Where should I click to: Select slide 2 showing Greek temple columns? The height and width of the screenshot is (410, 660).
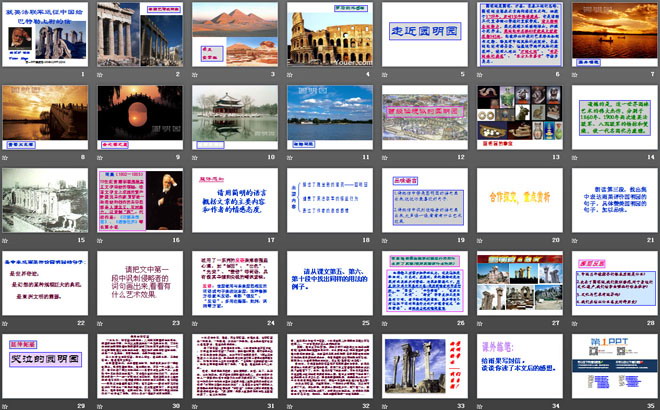click(140, 34)
